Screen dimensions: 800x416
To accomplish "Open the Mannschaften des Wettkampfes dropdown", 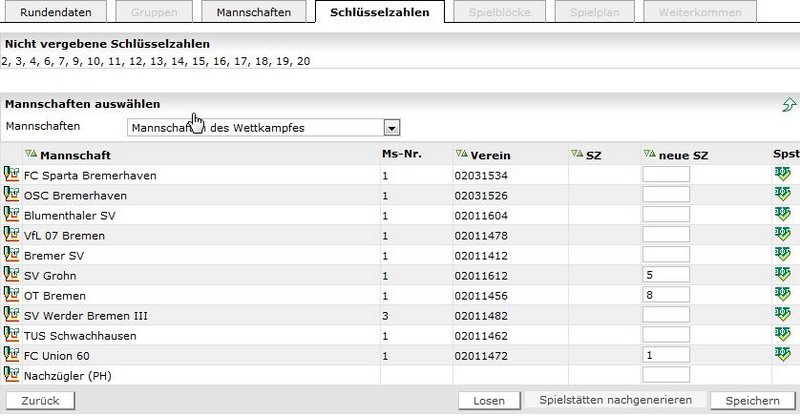I will pyautogui.click(x=392, y=128).
